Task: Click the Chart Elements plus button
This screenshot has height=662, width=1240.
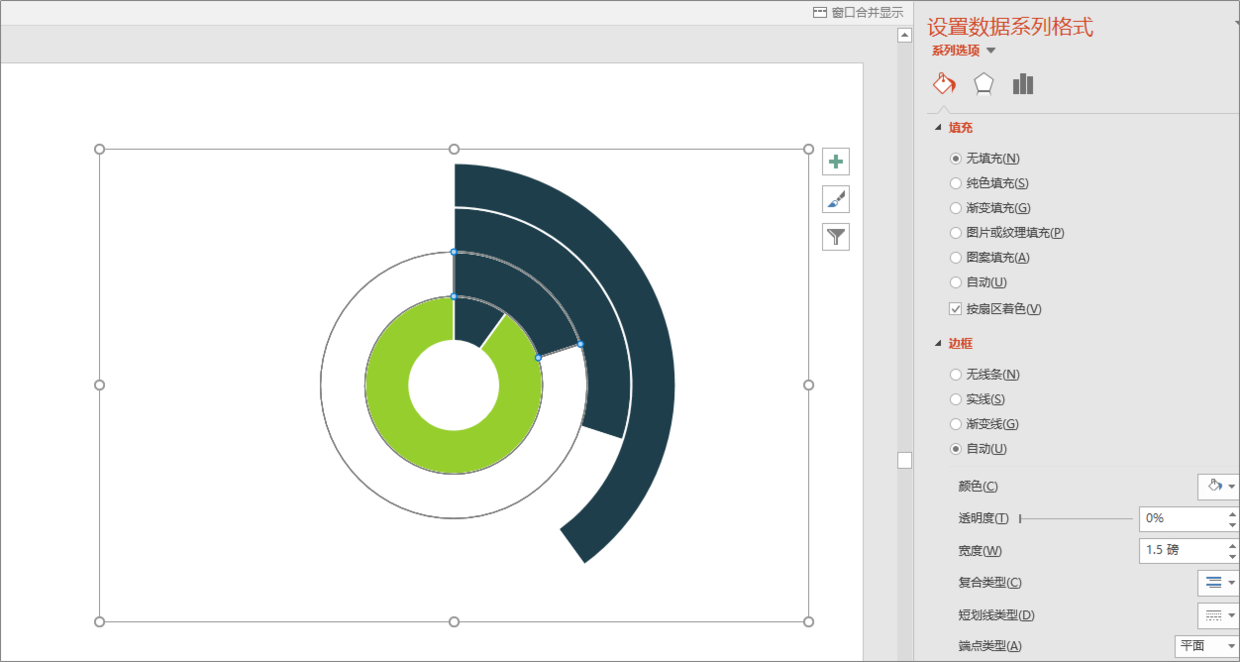Action: point(836,161)
